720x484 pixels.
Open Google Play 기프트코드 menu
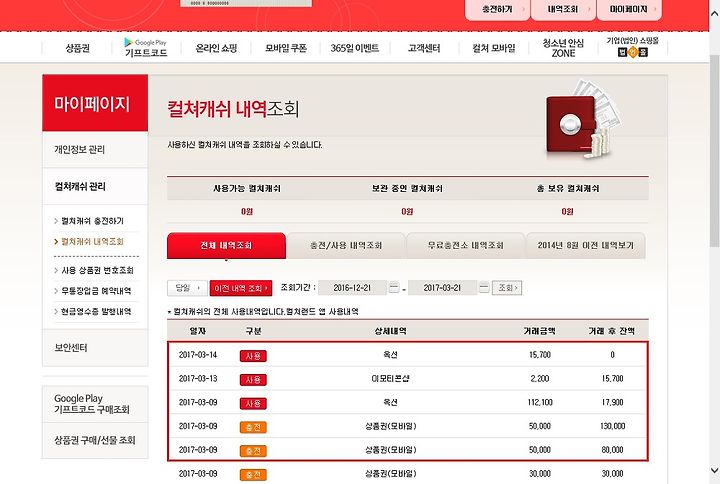pyautogui.click(x=146, y=48)
